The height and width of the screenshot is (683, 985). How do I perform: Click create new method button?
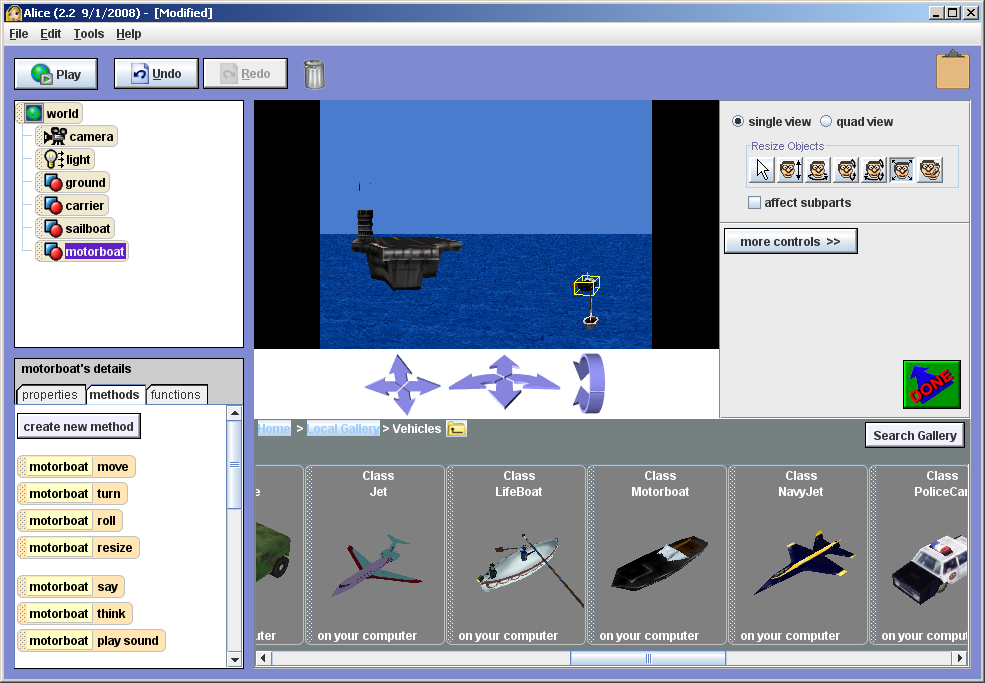[79, 426]
